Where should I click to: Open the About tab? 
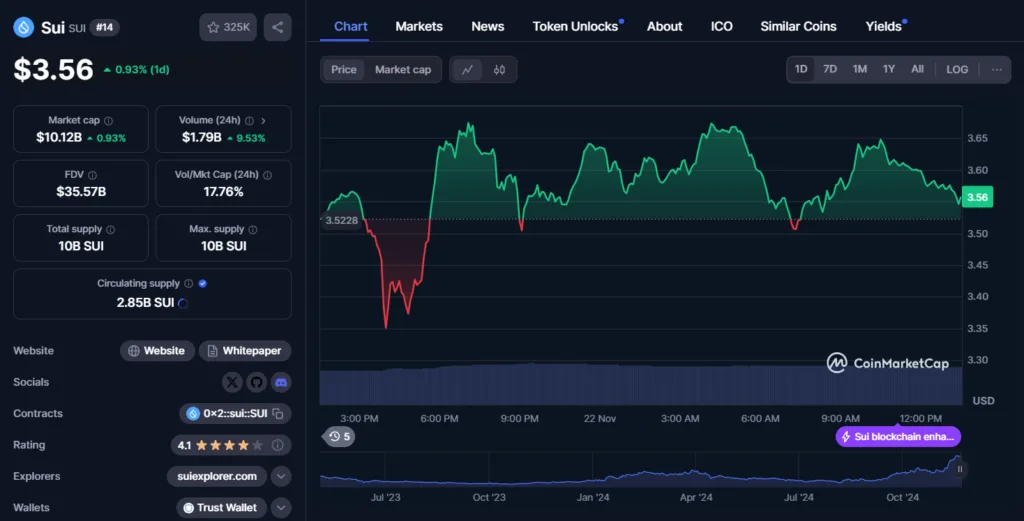pyautogui.click(x=664, y=27)
